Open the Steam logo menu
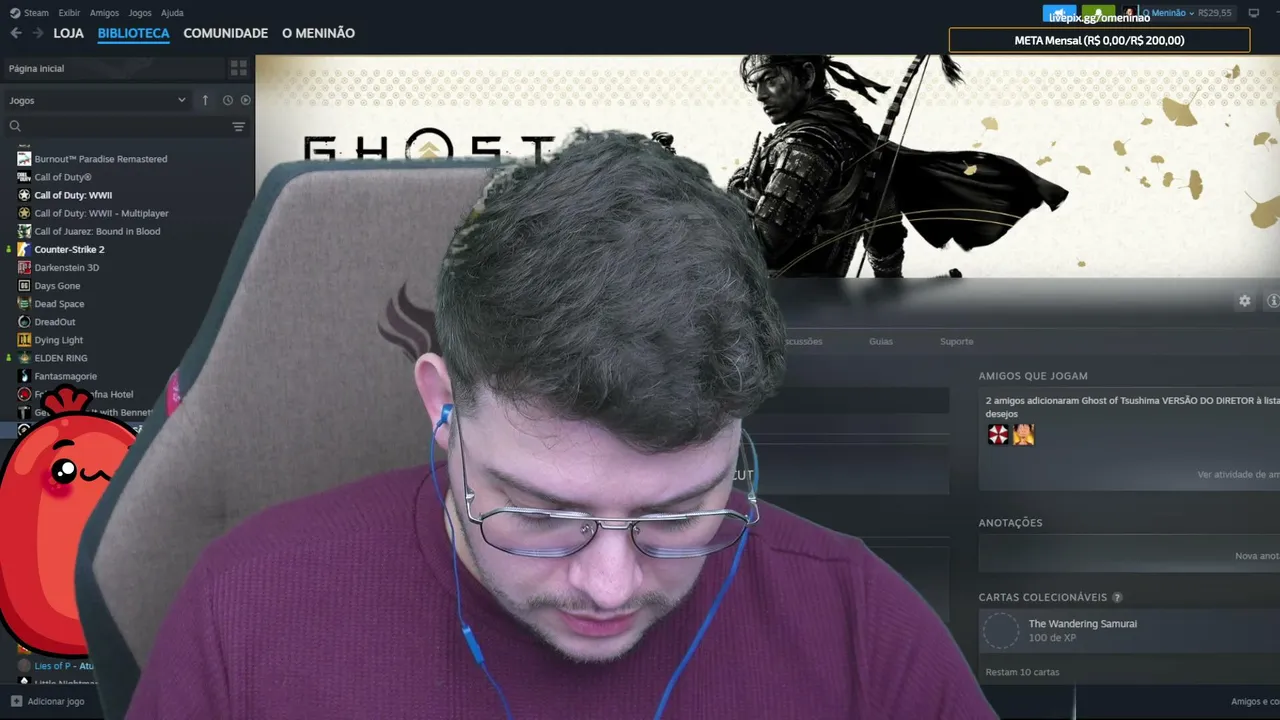Screen dimensions: 1280x720 (x=15, y=13)
